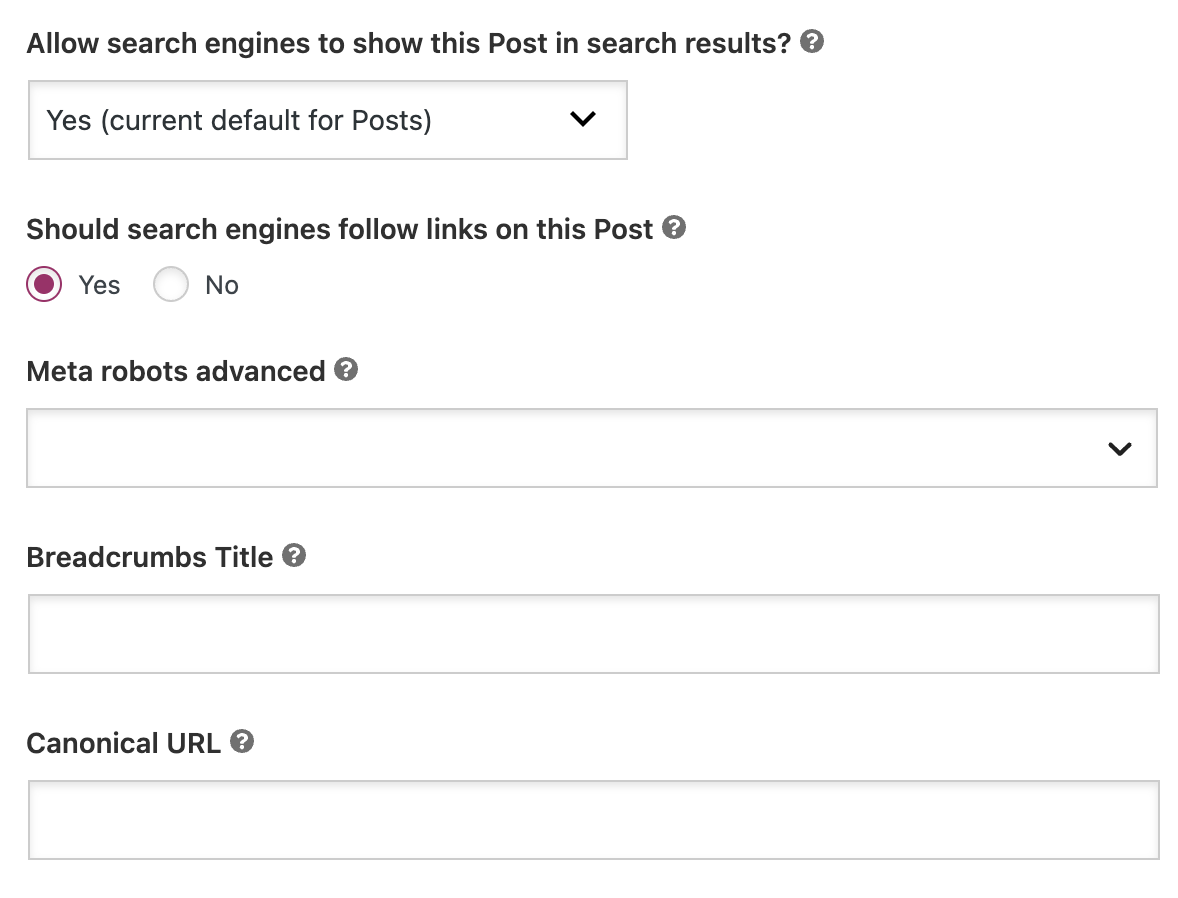Click the "Breadcrumbs Title" label

tap(150, 557)
